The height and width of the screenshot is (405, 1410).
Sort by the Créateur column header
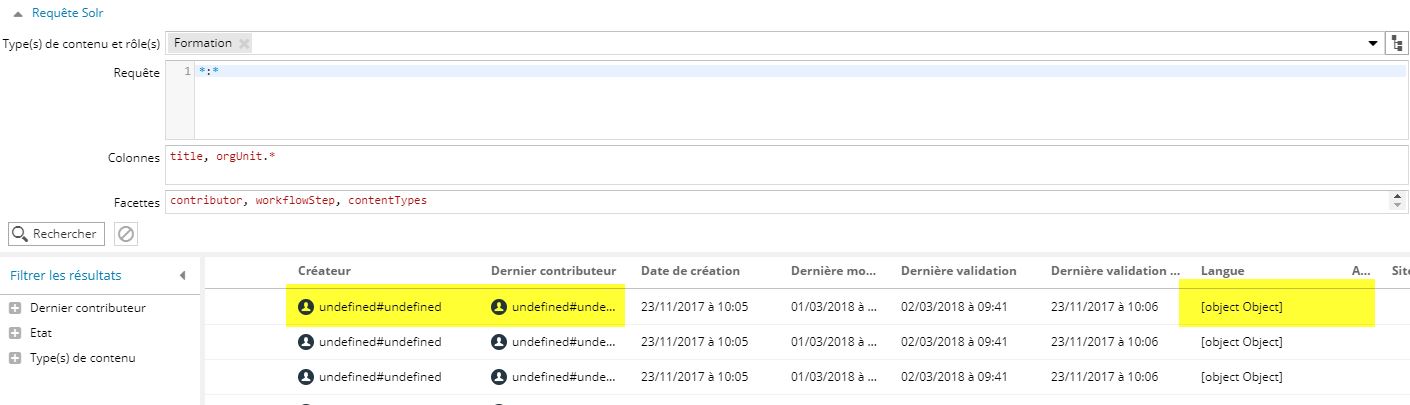pos(324,271)
